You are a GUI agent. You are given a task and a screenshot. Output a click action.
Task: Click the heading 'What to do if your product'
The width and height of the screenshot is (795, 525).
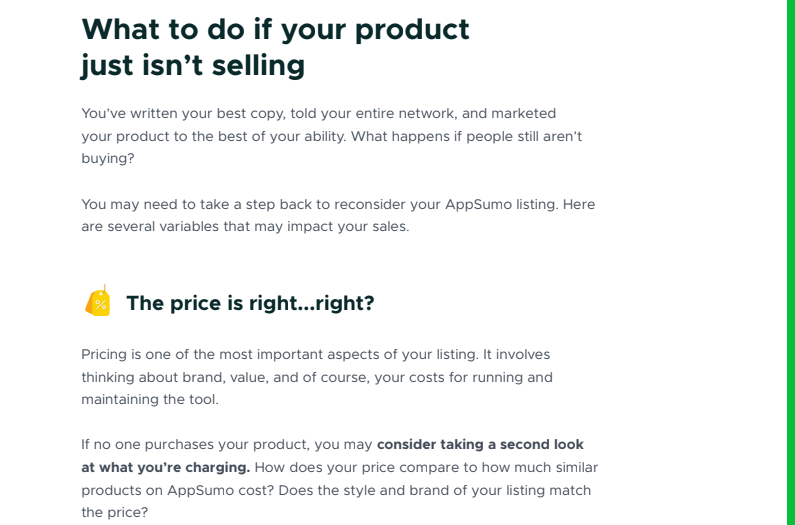(x=275, y=29)
